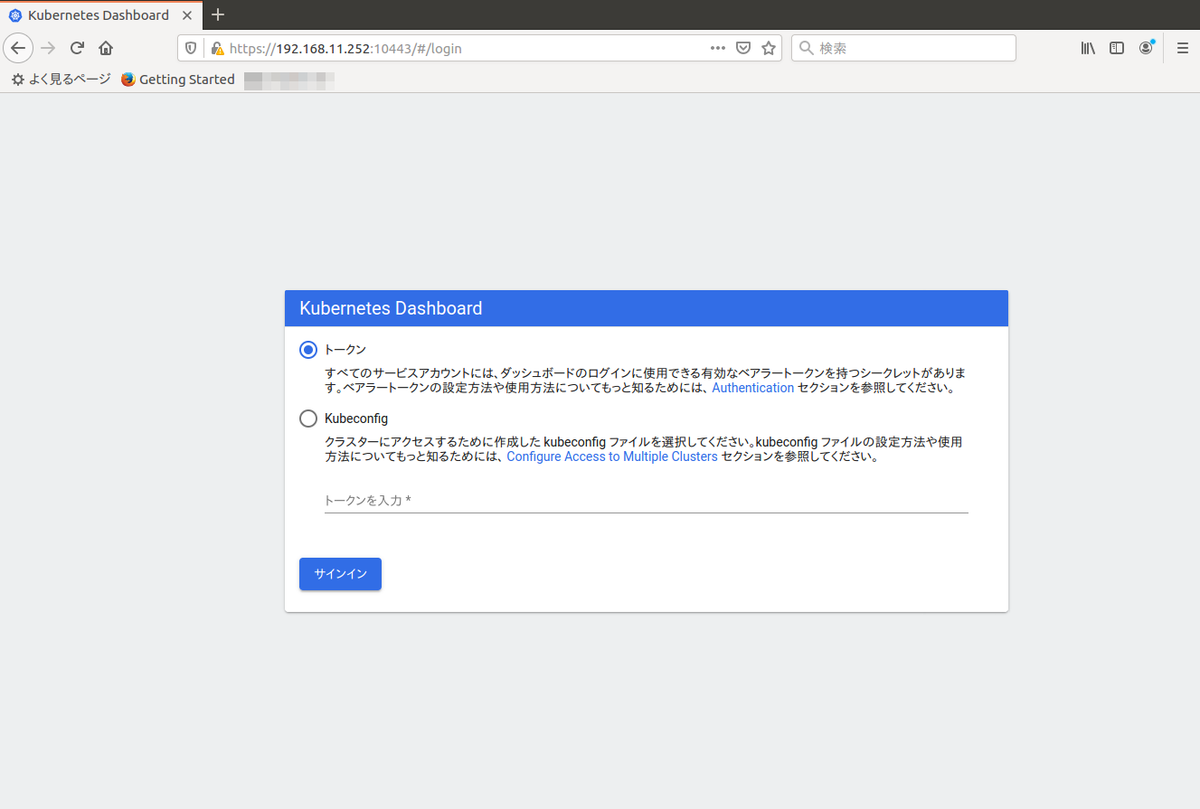Image resolution: width=1200 pixels, height=809 pixels.
Task: Click the 検索 search box
Action: point(904,48)
